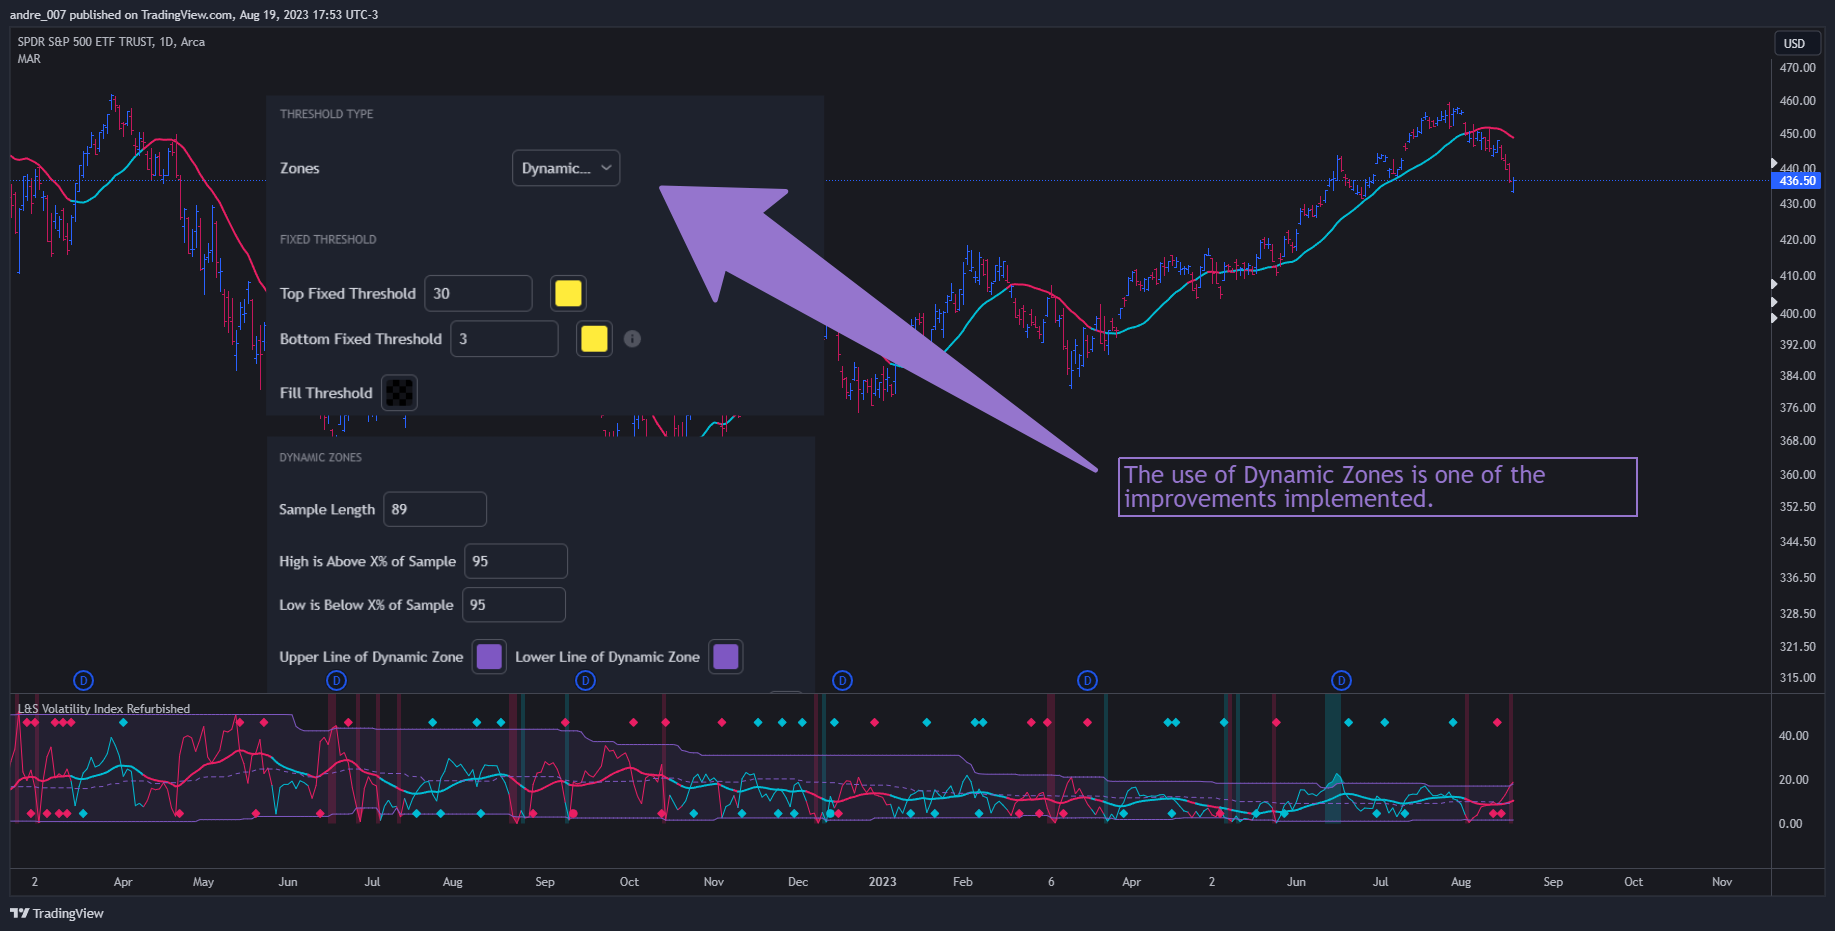
Task: Click the 40.00 indicator scale label
Action: click(1793, 736)
